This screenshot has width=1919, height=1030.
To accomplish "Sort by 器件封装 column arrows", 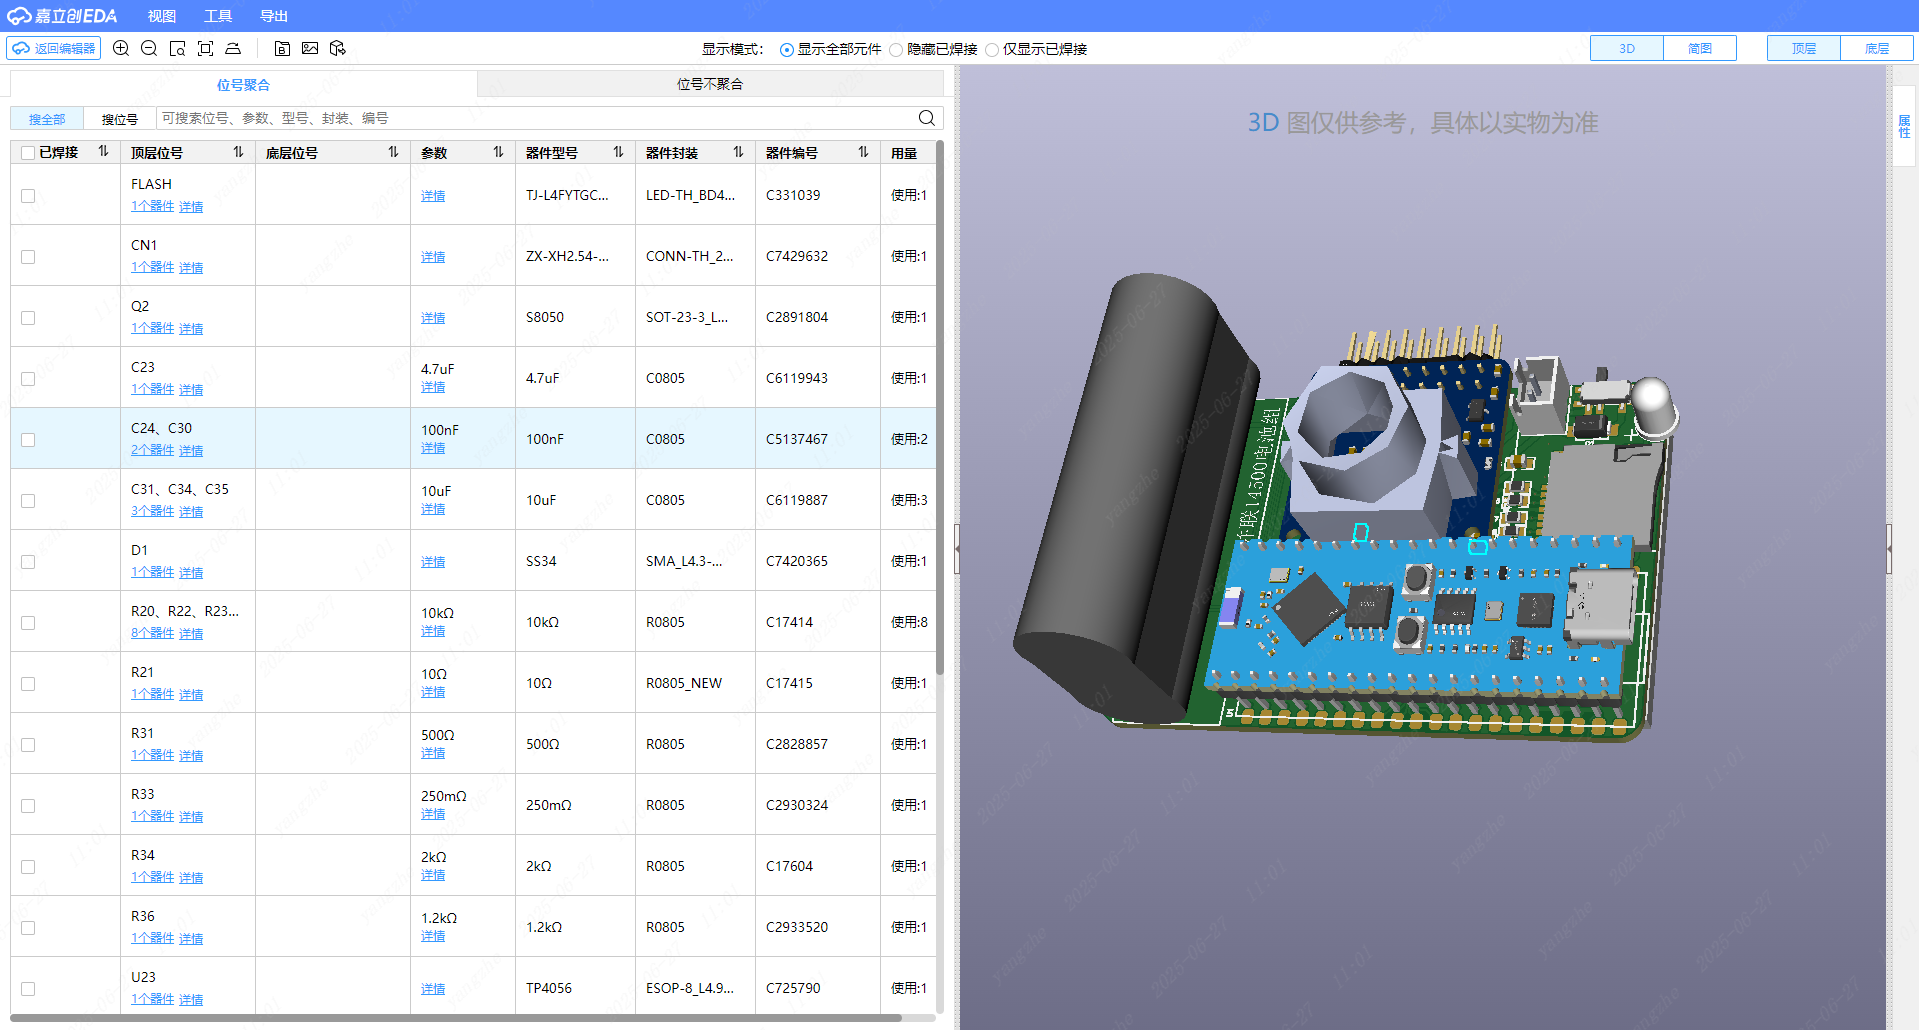I will [x=738, y=152].
